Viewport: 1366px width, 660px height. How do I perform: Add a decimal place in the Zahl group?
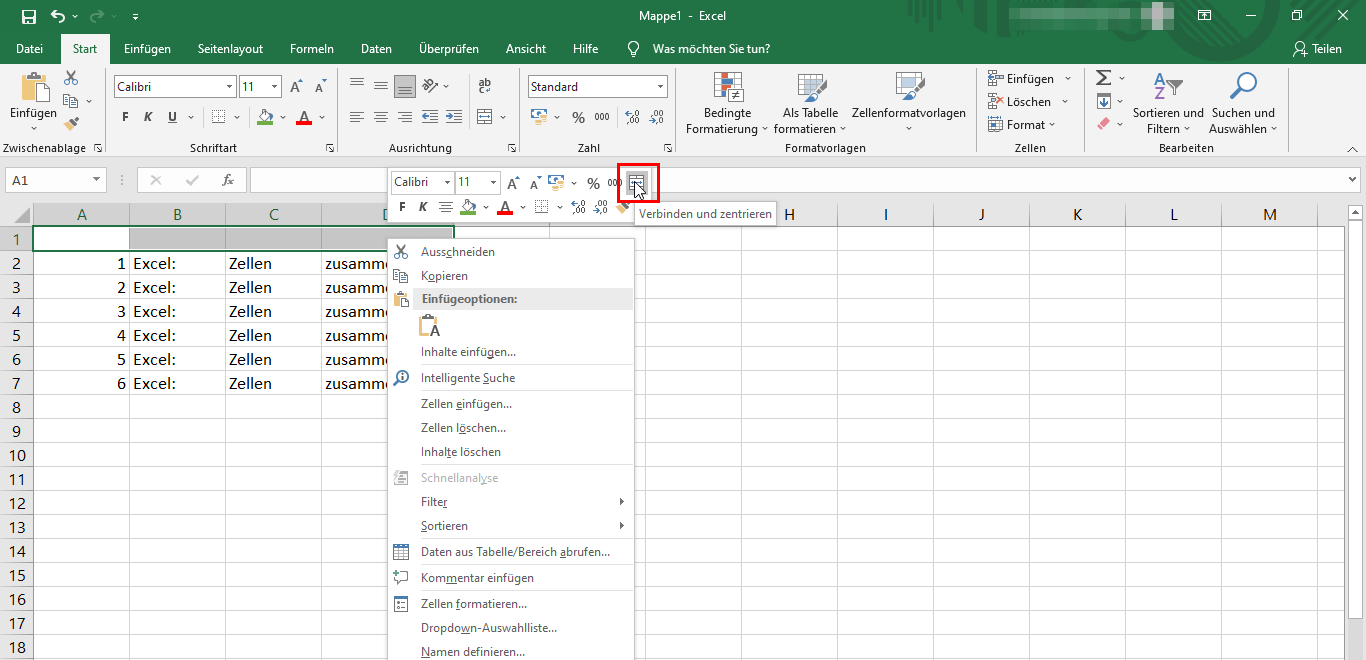pos(631,117)
